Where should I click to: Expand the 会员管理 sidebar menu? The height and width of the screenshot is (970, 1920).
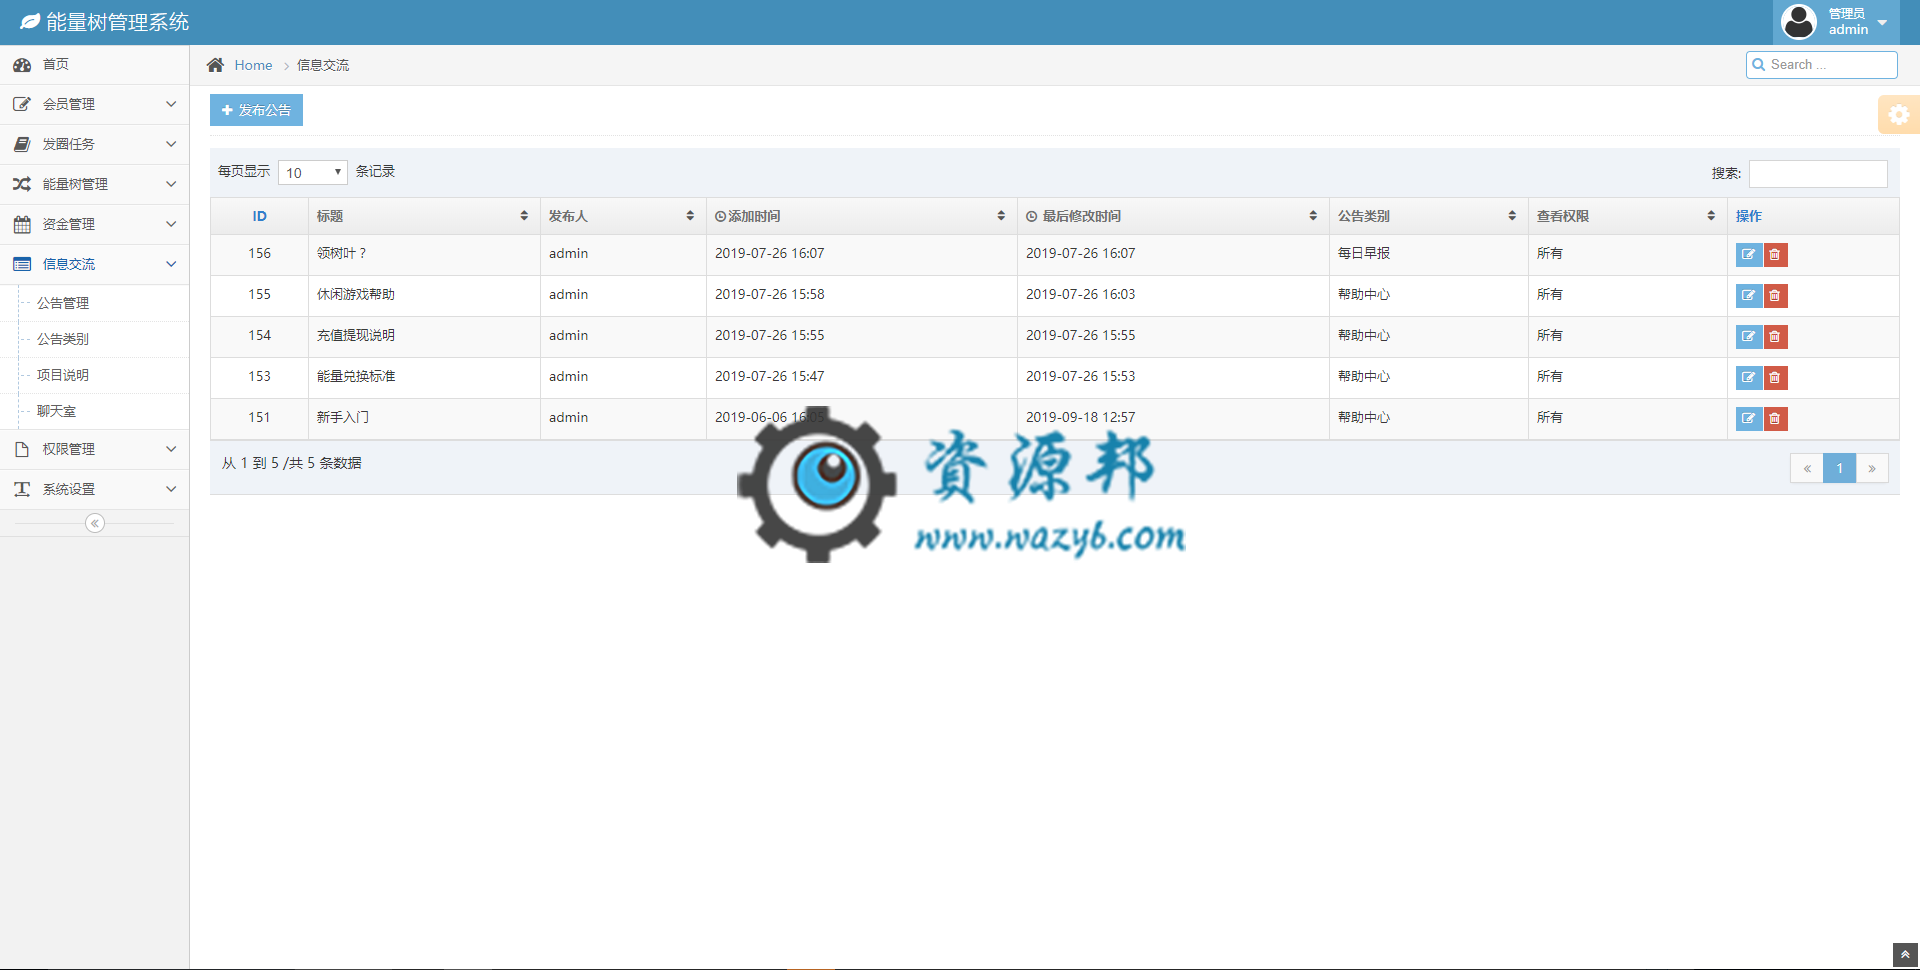(94, 104)
